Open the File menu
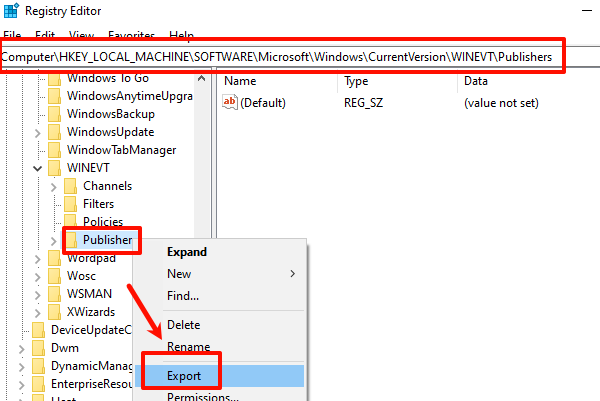600x401 pixels. 12,36
